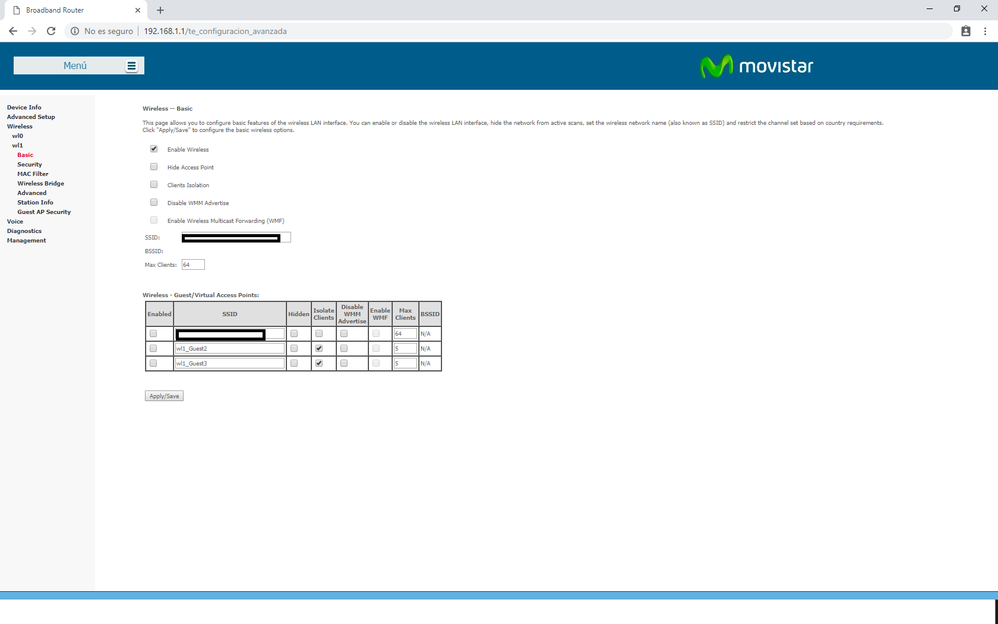
Task: Reload the router page
Action: (51, 31)
